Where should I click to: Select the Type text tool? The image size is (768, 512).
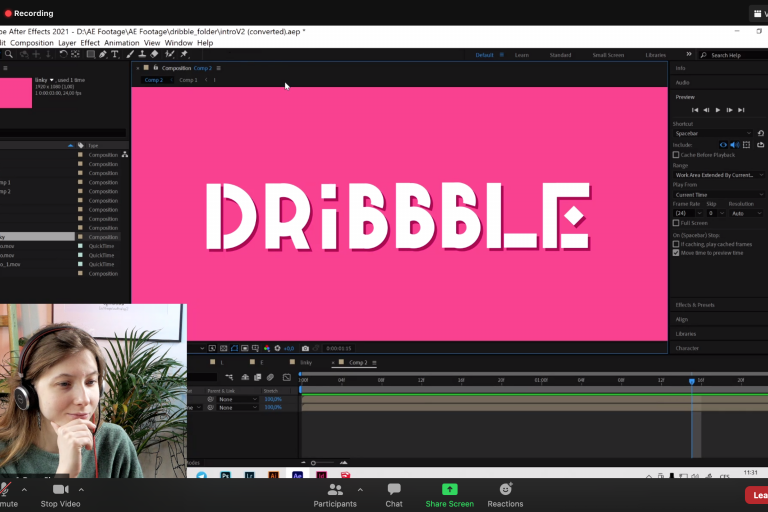coord(116,54)
